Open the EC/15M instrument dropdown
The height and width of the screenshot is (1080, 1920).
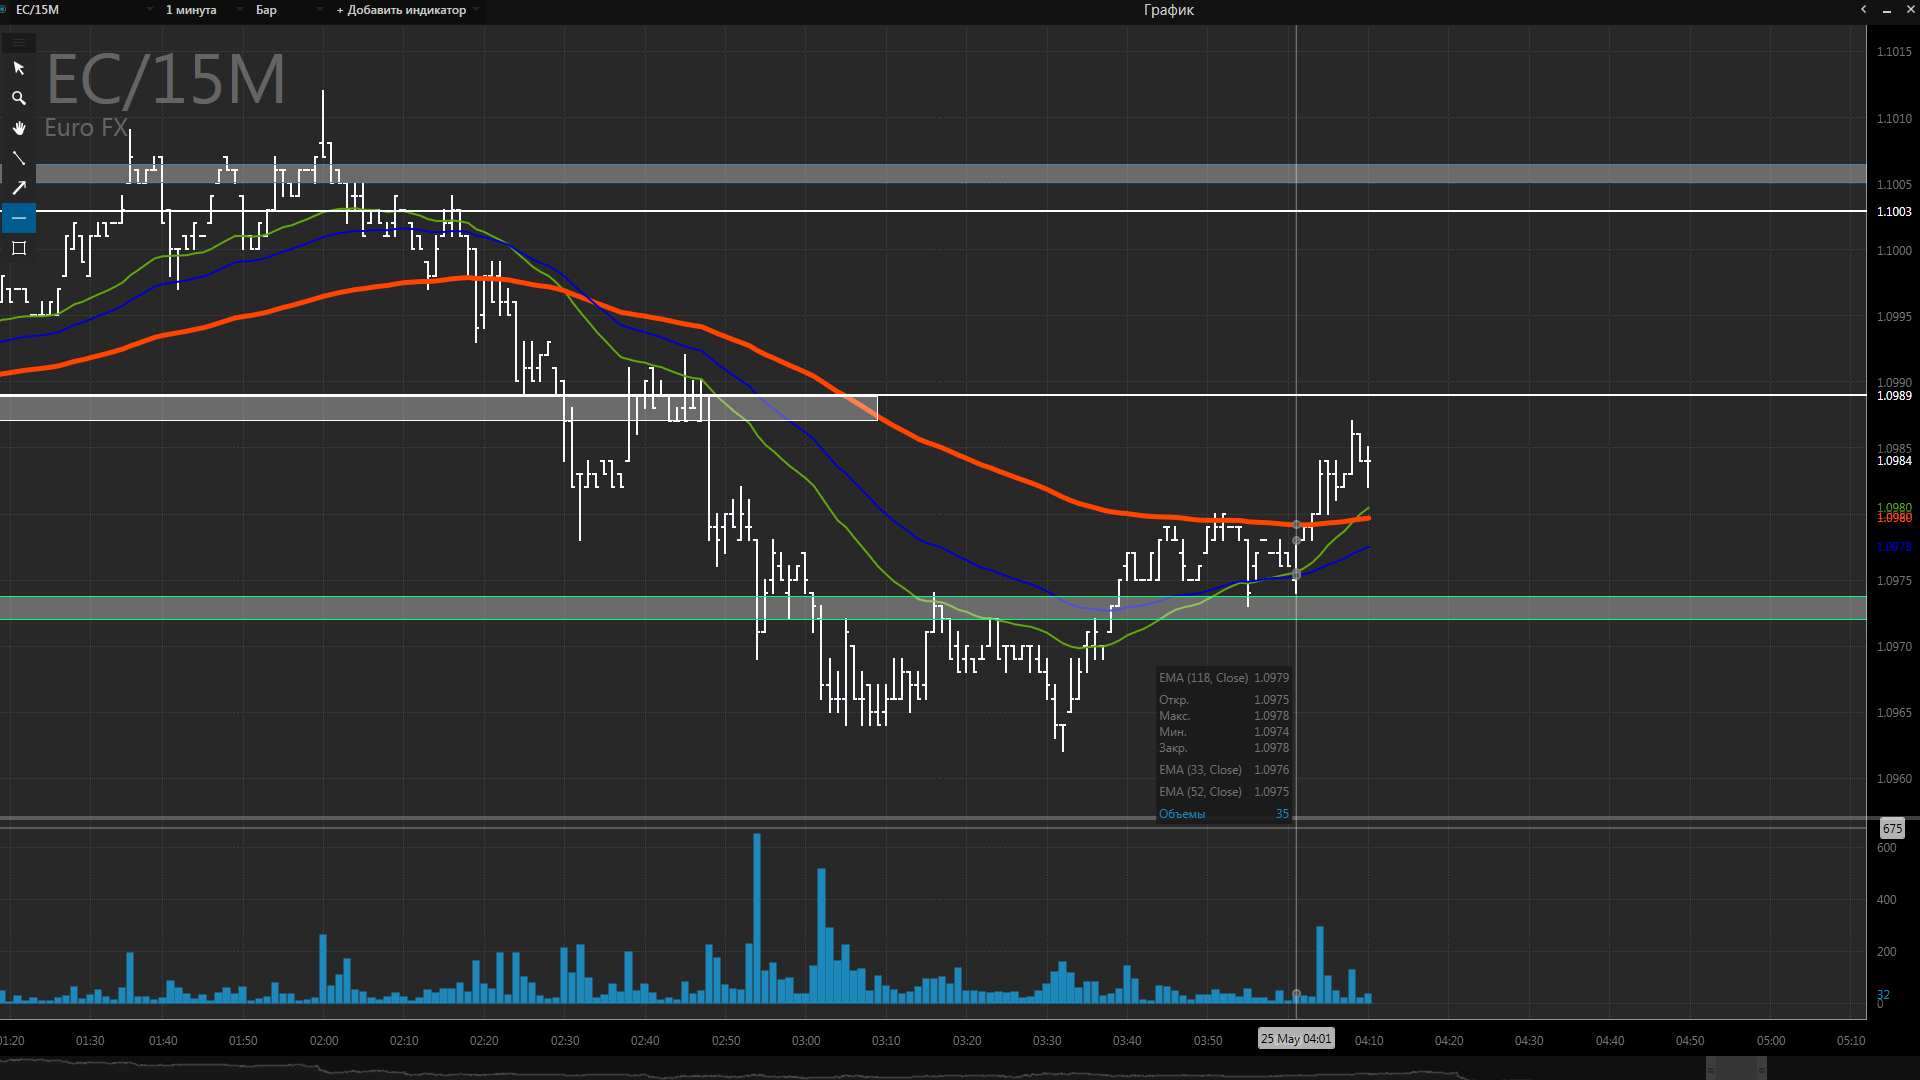[x=82, y=10]
